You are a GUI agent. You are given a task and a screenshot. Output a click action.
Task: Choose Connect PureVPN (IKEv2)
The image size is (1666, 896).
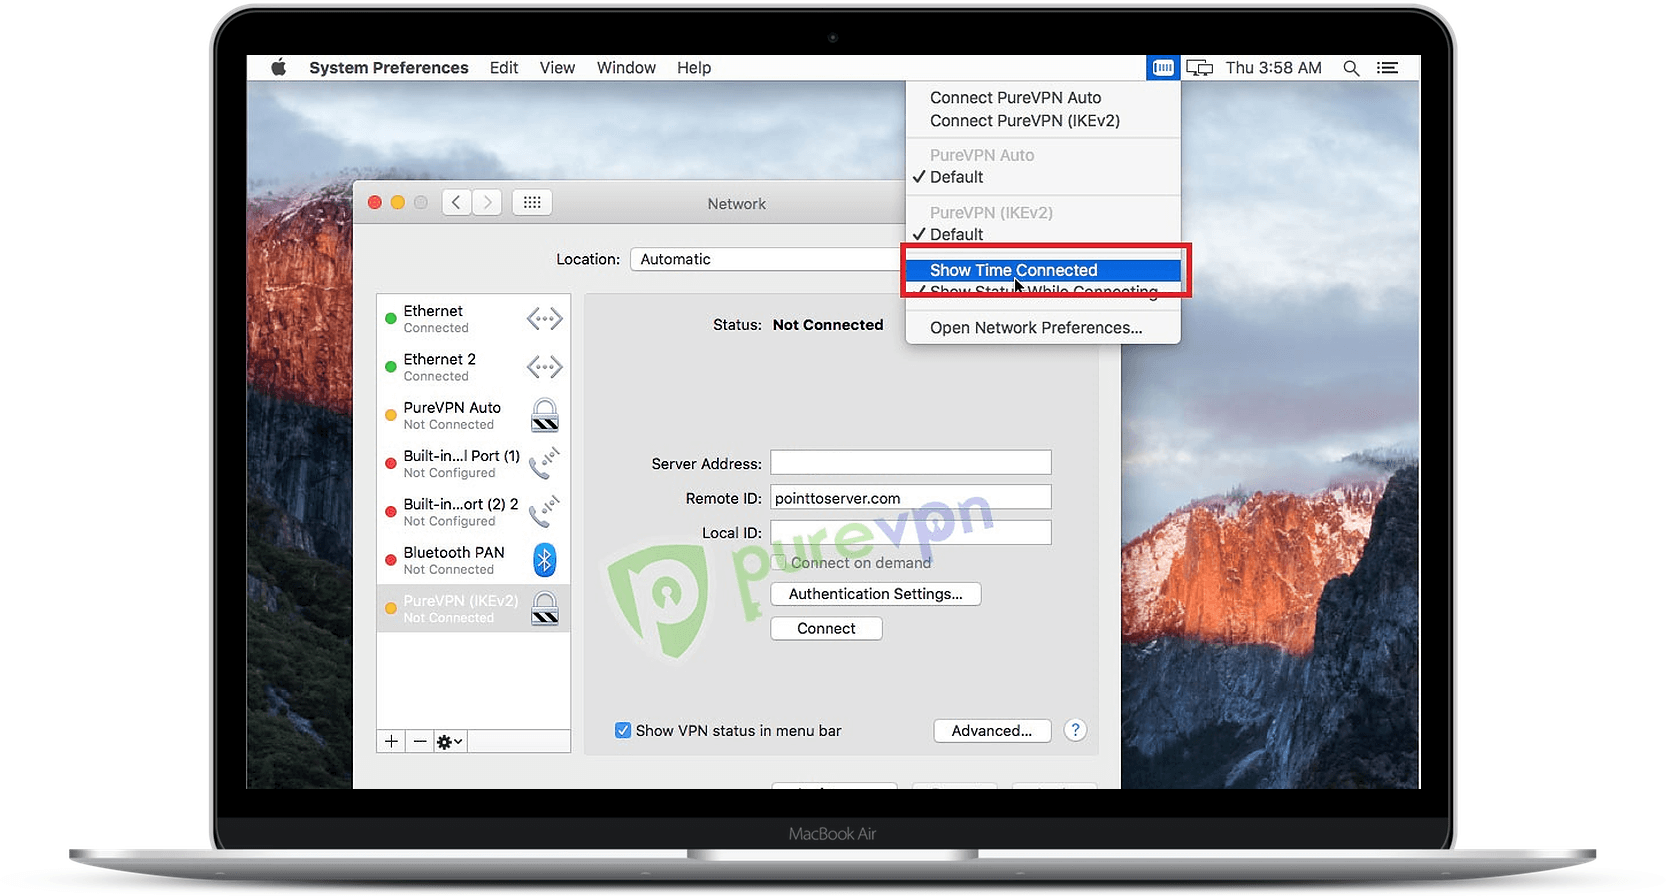coord(1043,120)
